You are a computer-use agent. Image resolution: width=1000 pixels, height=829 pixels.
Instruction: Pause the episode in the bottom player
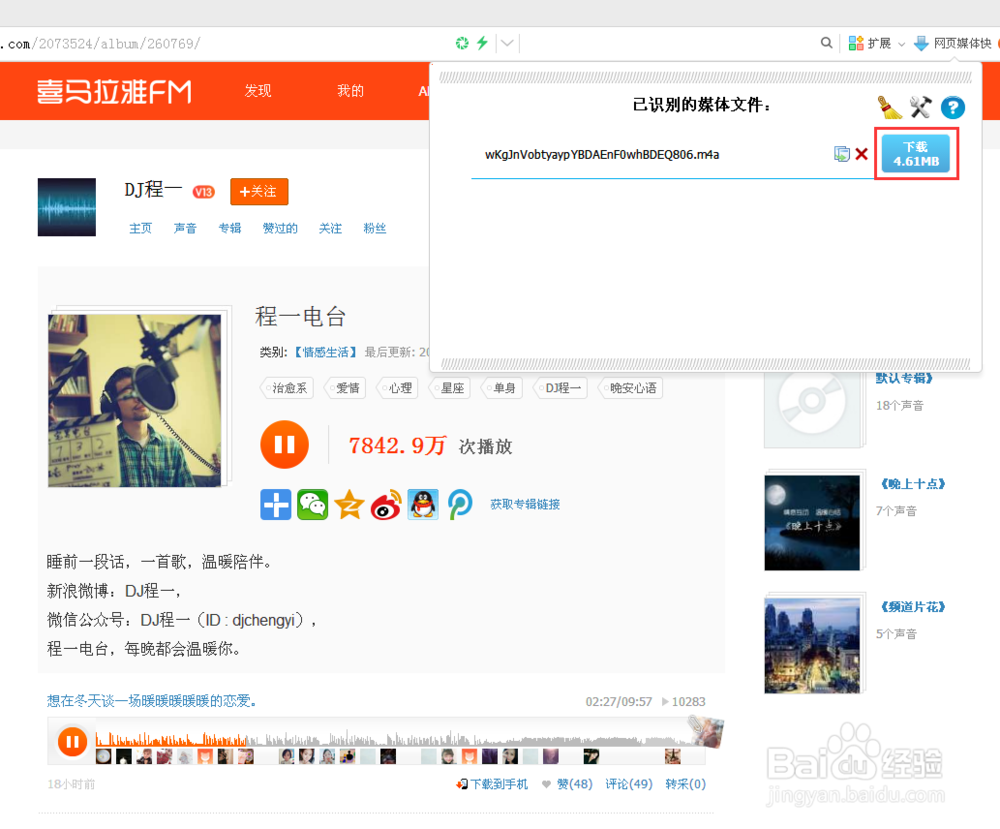72,741
